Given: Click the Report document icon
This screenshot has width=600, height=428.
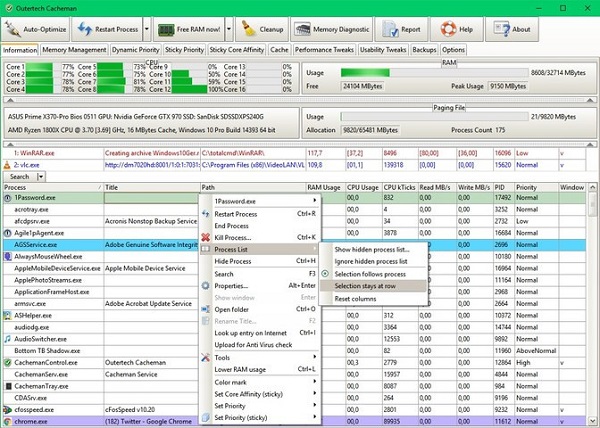Looking at the screenshot, I should click(390, 29).
